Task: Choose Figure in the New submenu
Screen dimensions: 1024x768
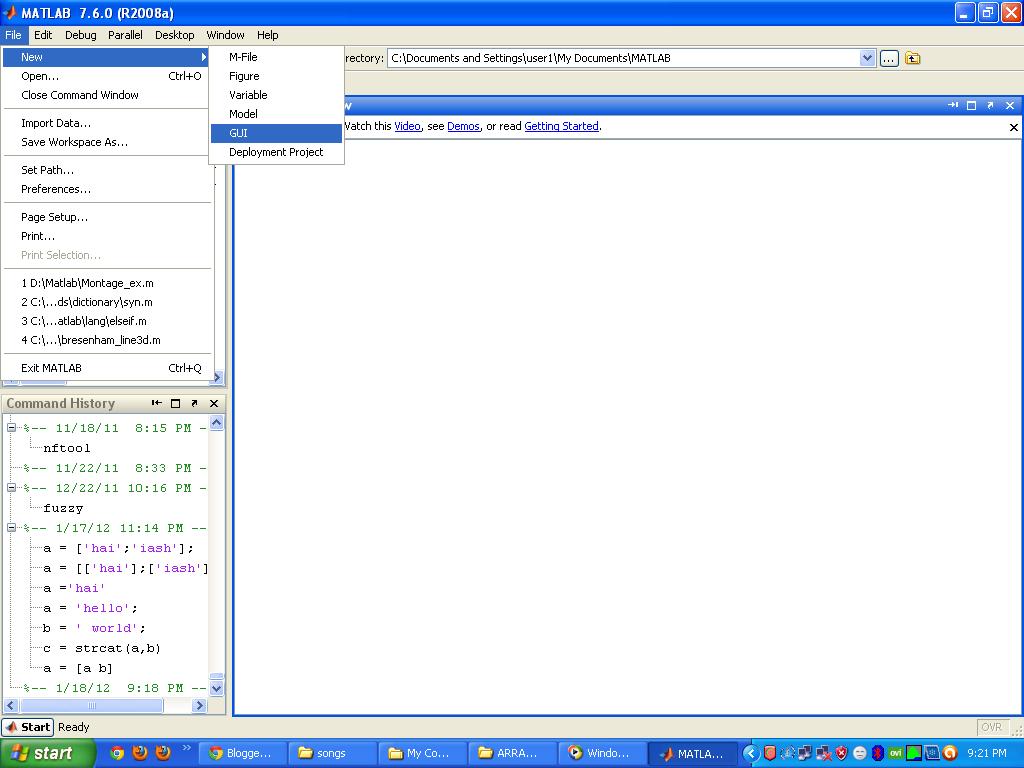Action: [x=276, y=76]
